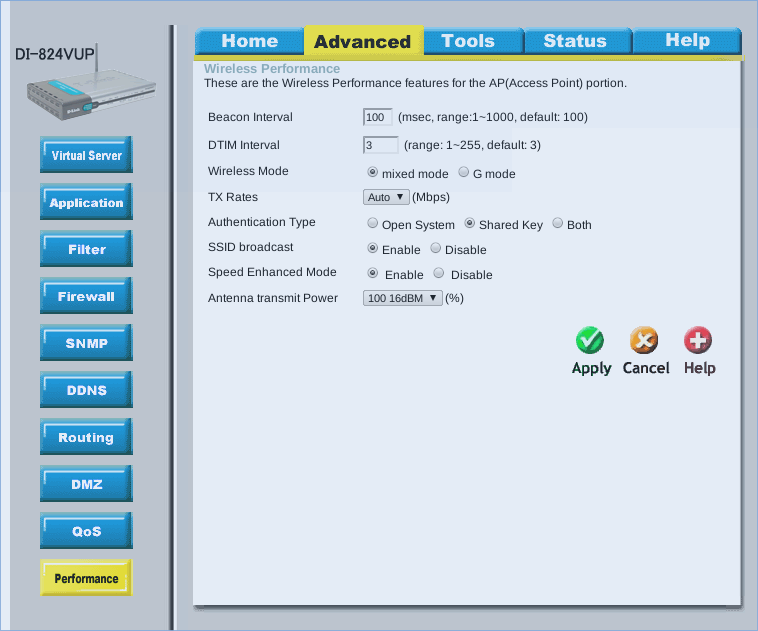Image resolution: width=758 pixels, height=631 pixels.
Task: Click the DTIM Interval input field
Action: [380, 145]
